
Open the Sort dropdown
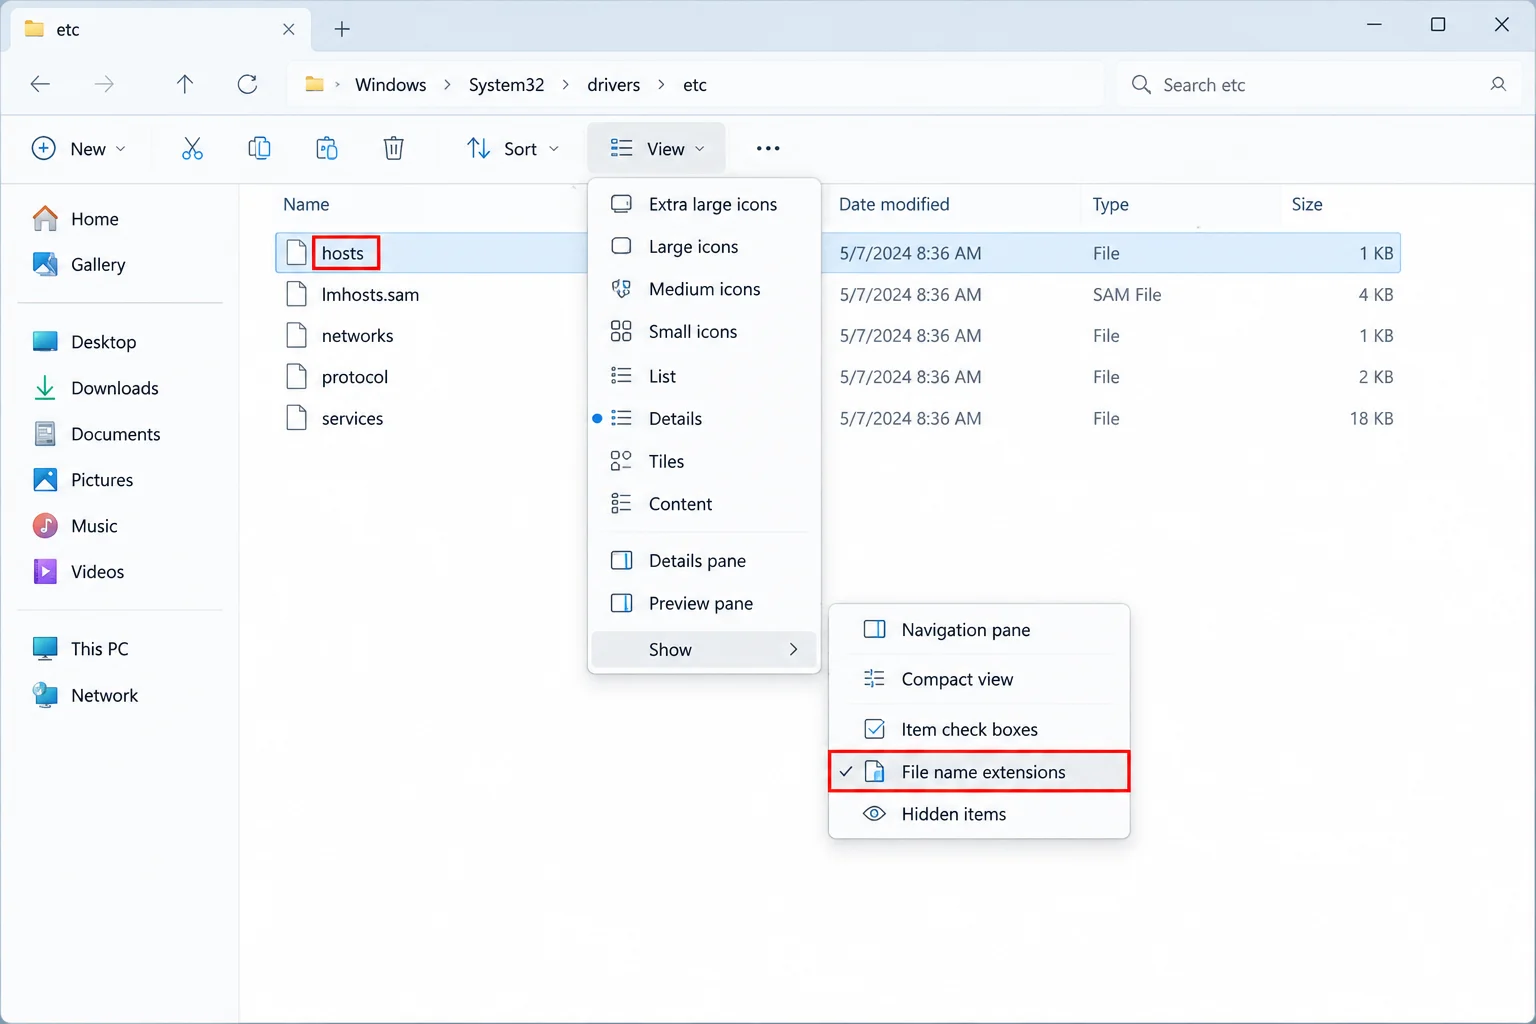click(513, 149)
